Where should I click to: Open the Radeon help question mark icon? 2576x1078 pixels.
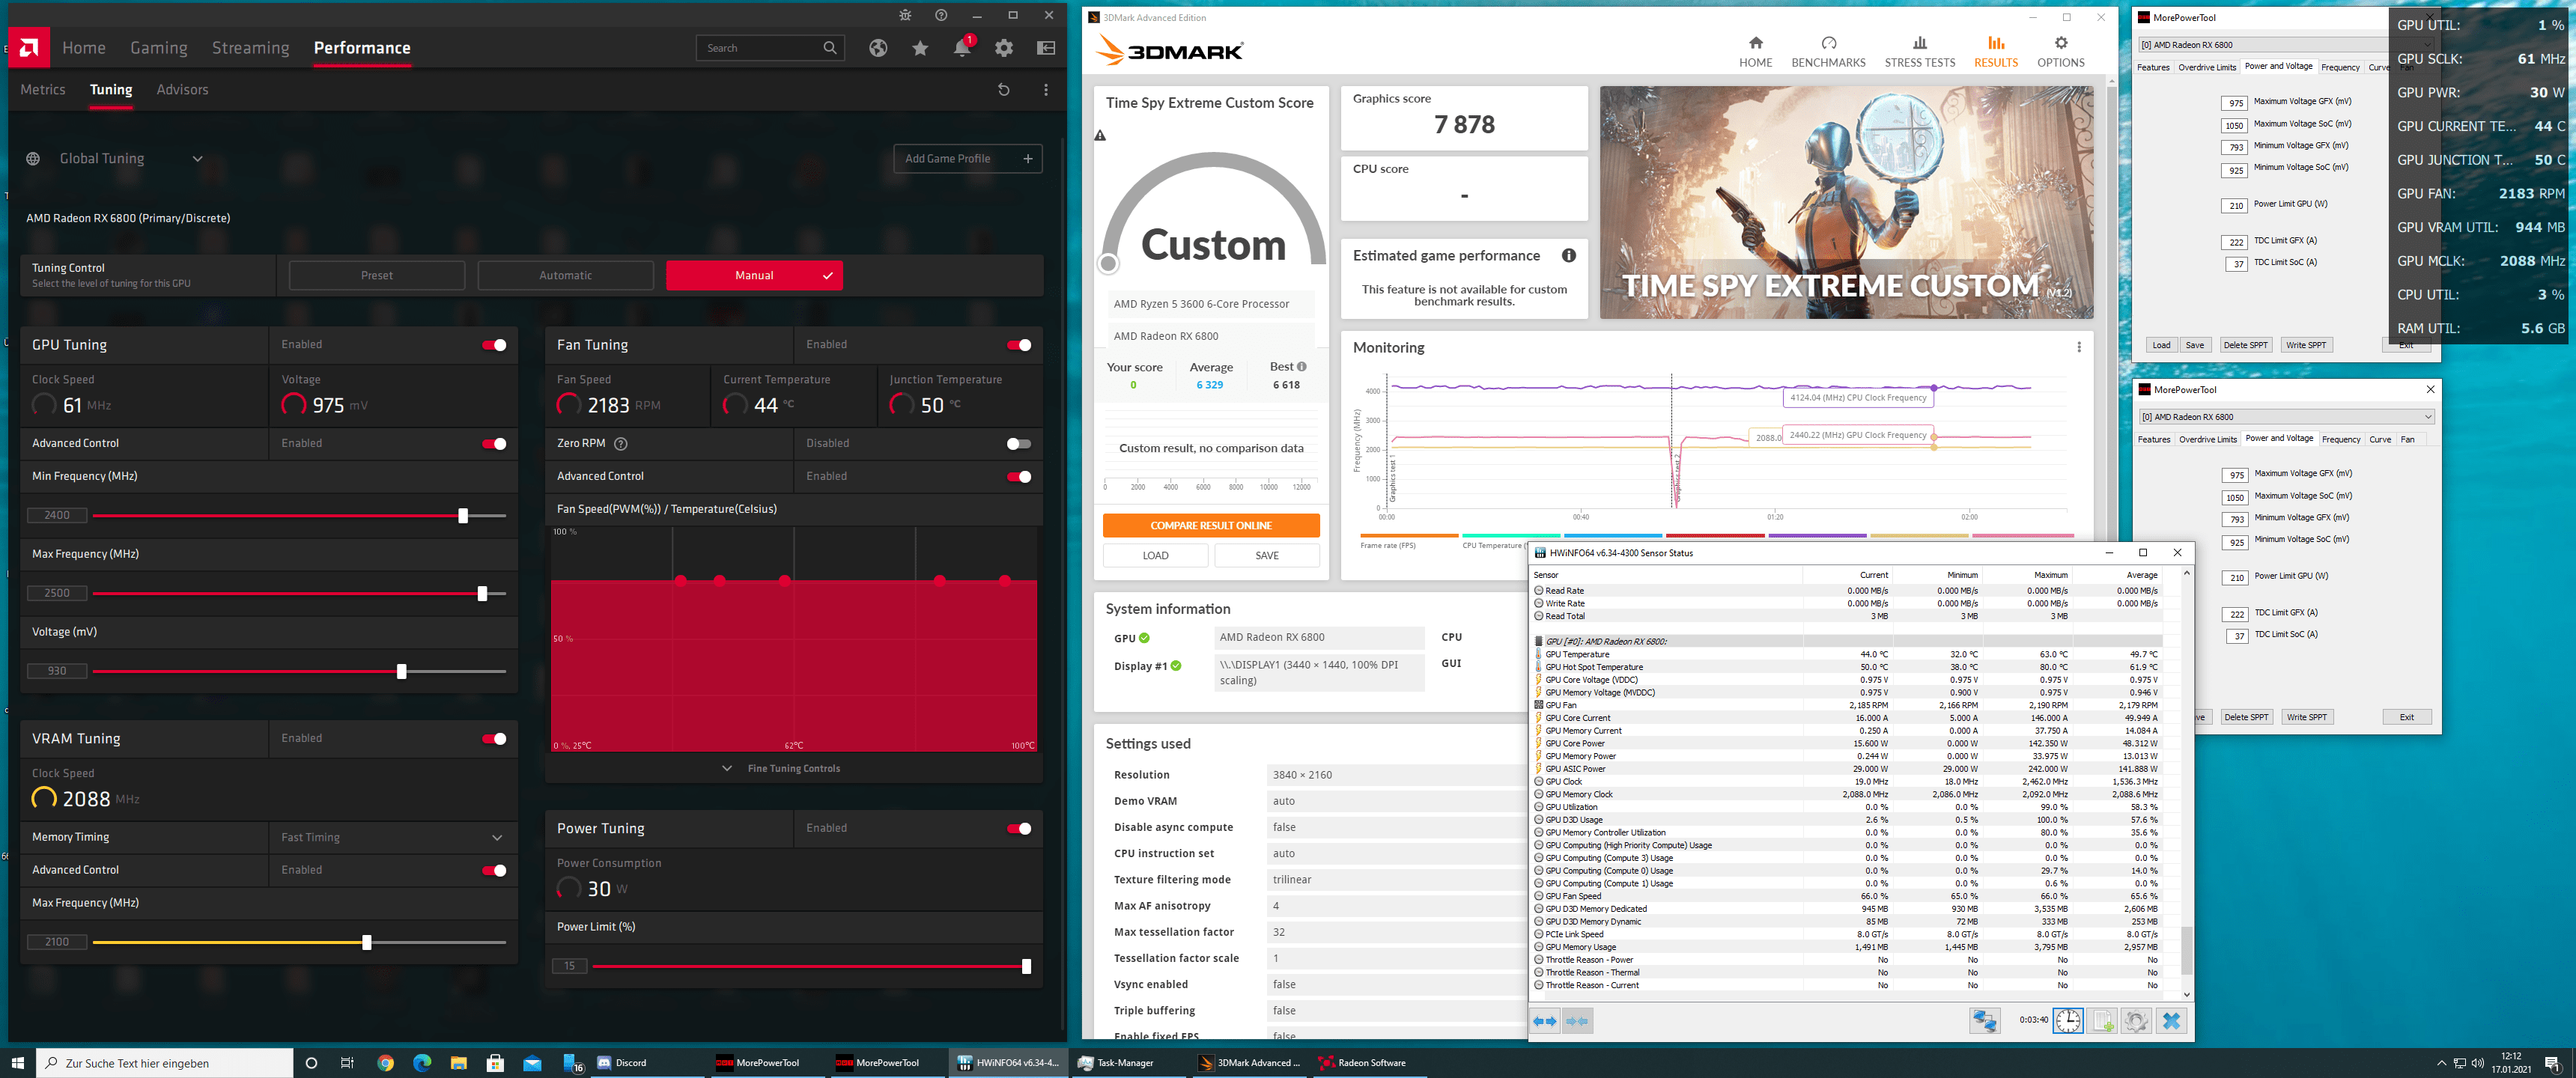[941, 15]
